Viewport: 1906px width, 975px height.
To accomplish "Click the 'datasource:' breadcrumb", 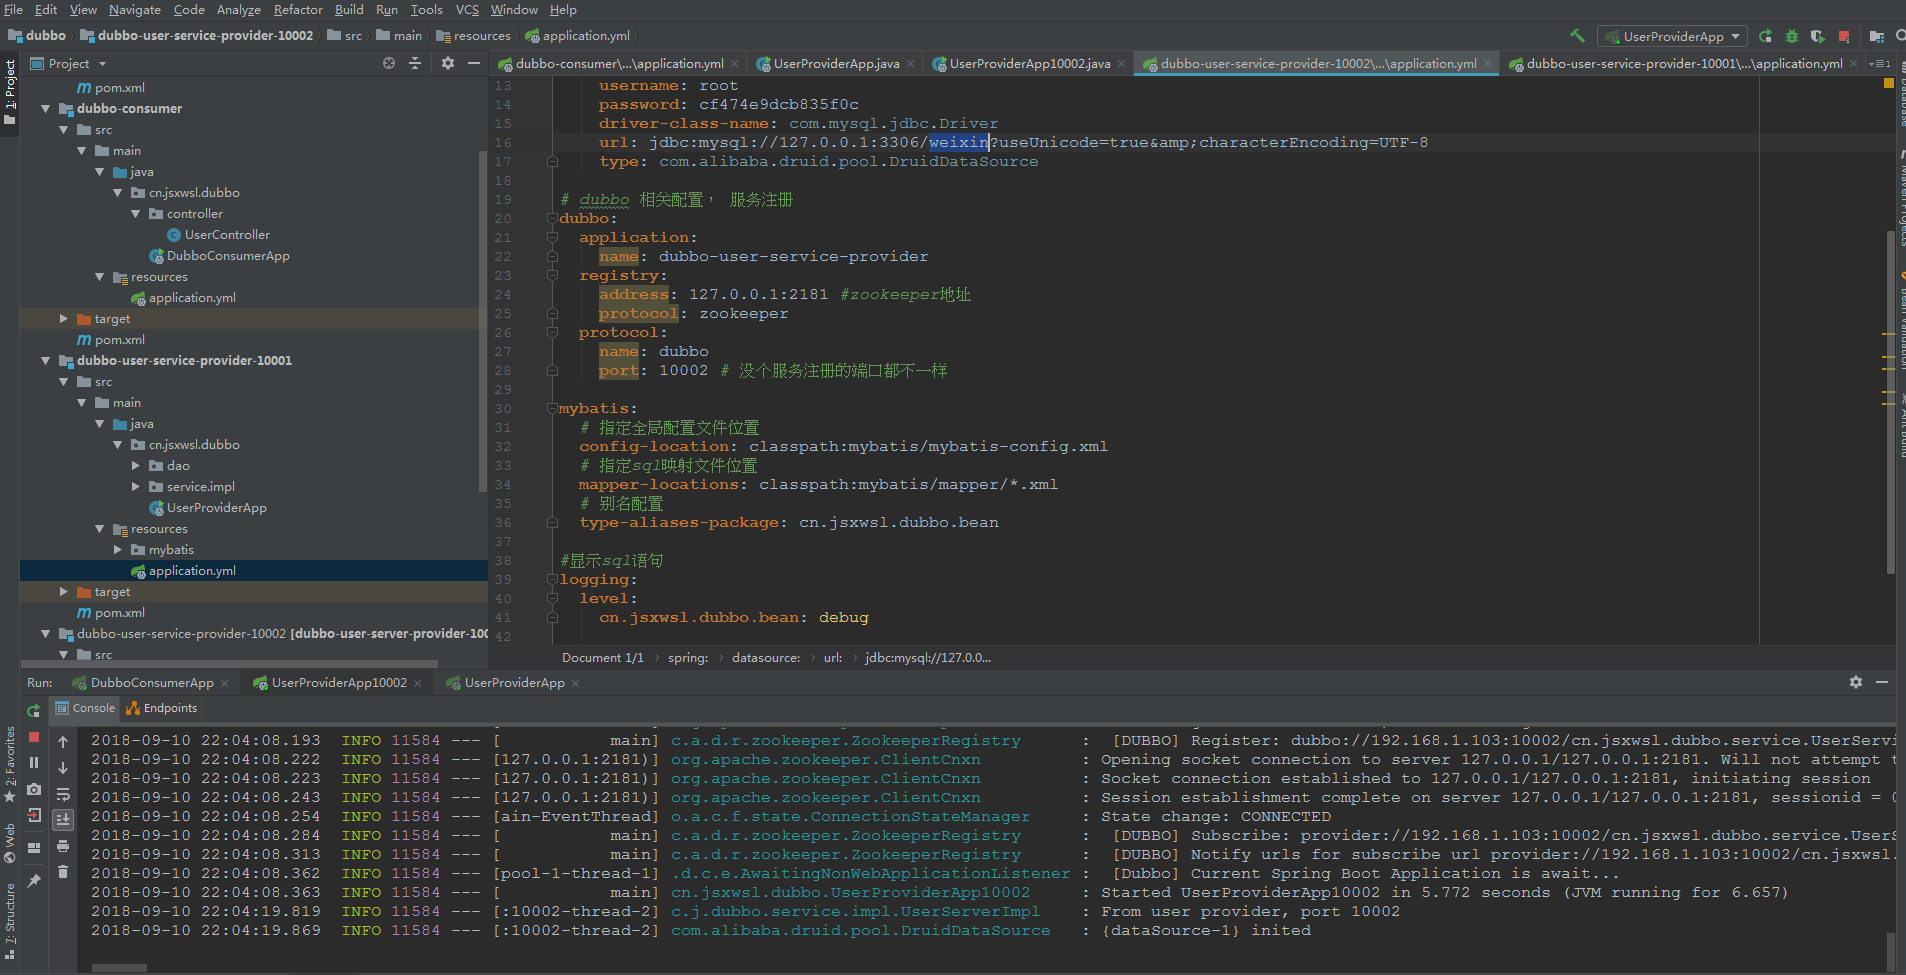I will point(766,658).
